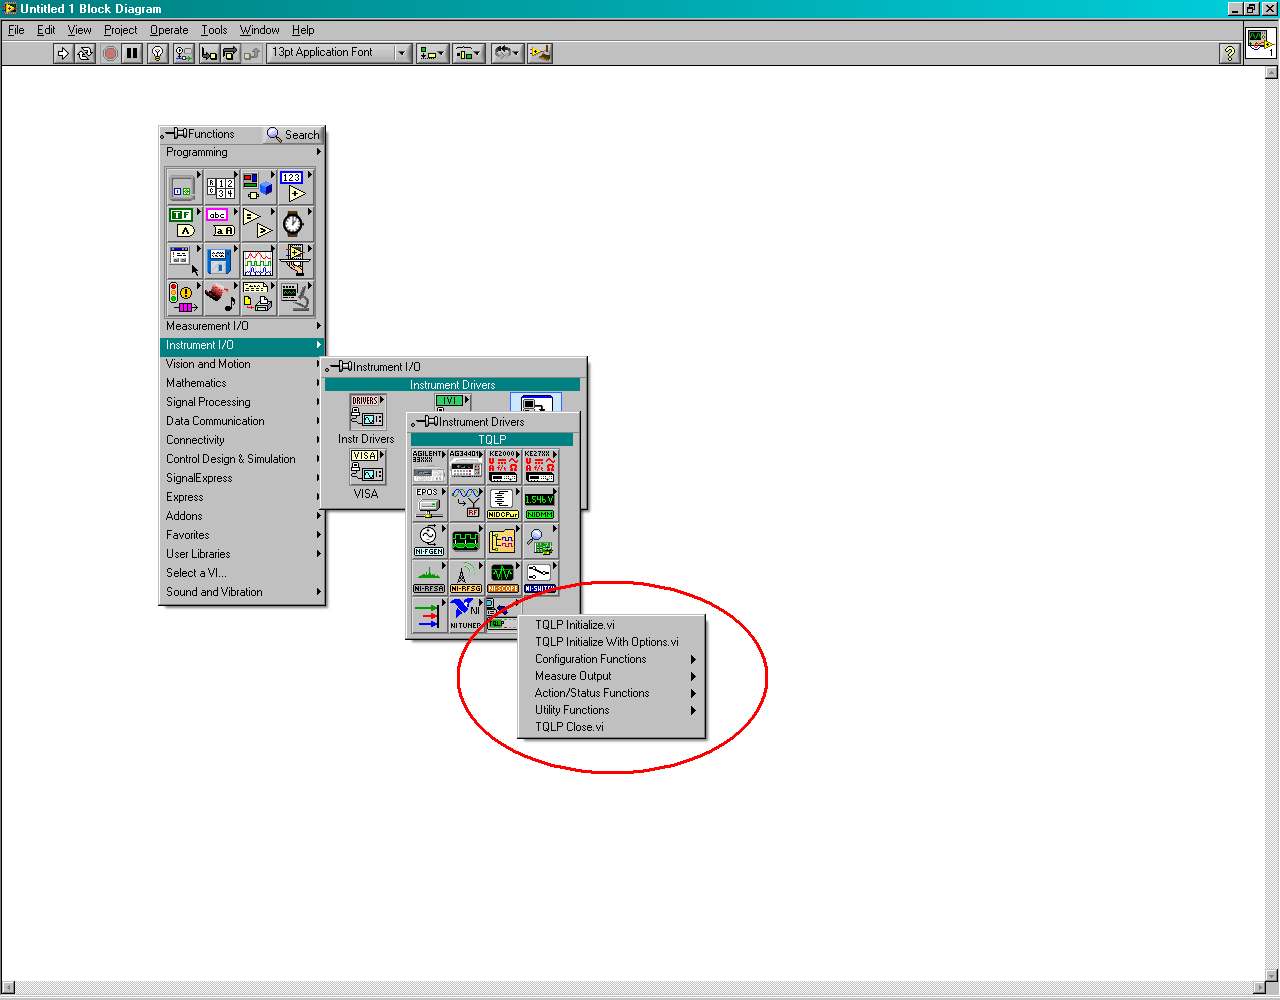Open the 13pt Application Font dropdown
This screenshot has width=1280, height=1000.
340,53
